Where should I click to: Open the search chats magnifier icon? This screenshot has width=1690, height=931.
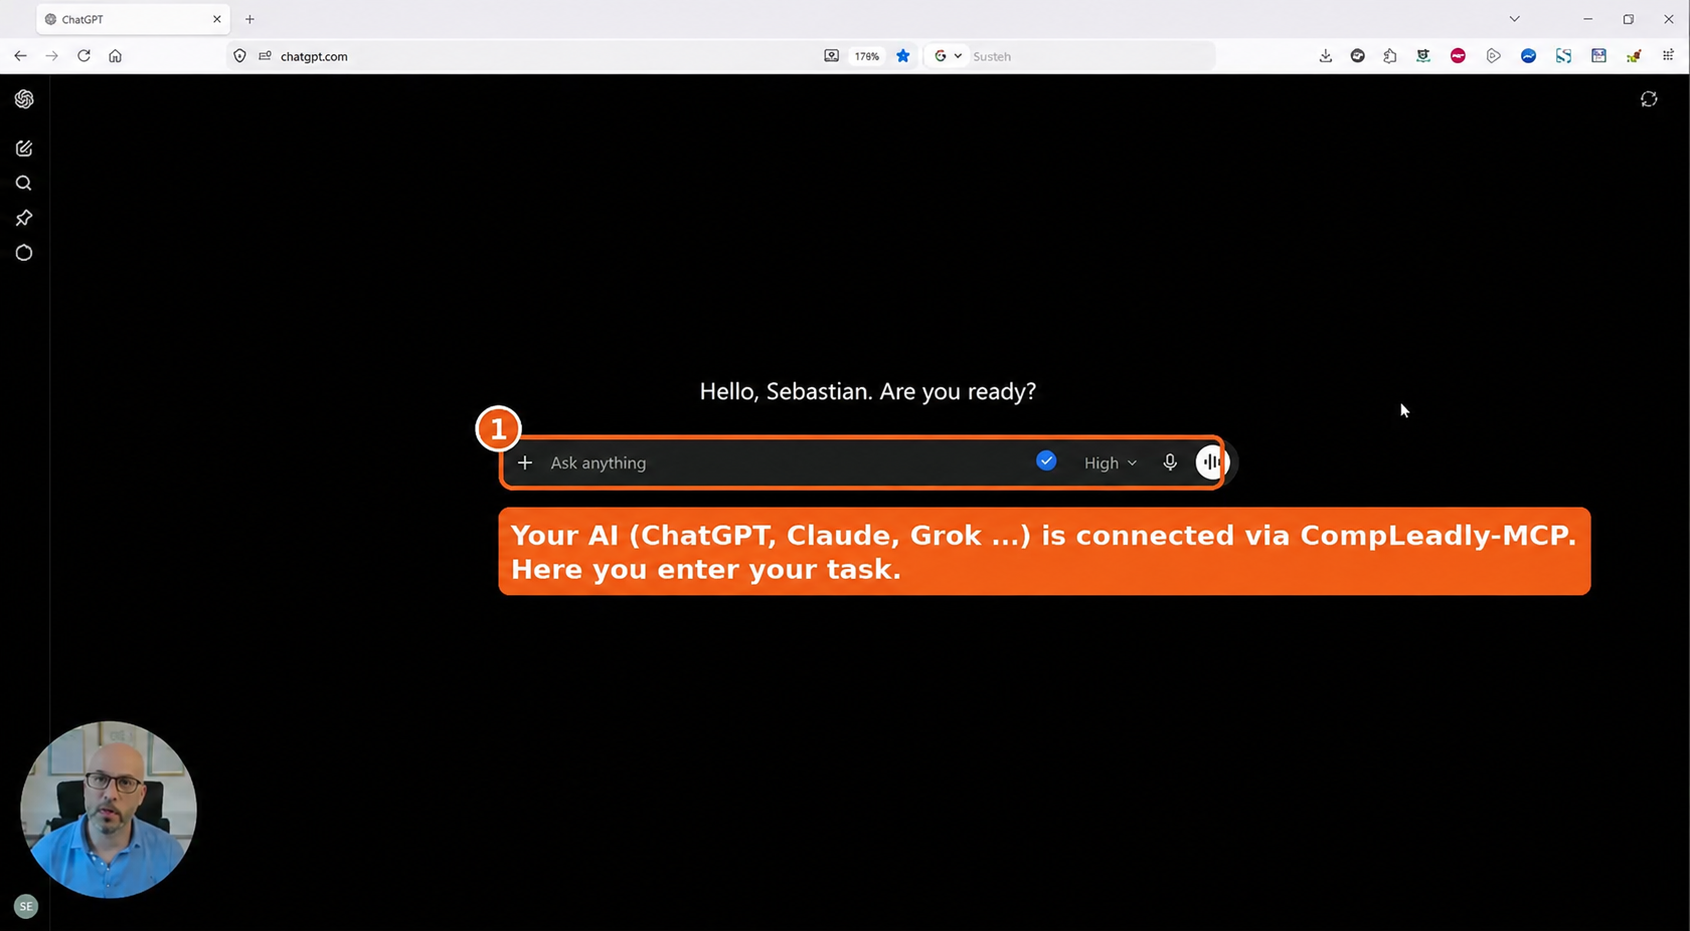[24, 183]
